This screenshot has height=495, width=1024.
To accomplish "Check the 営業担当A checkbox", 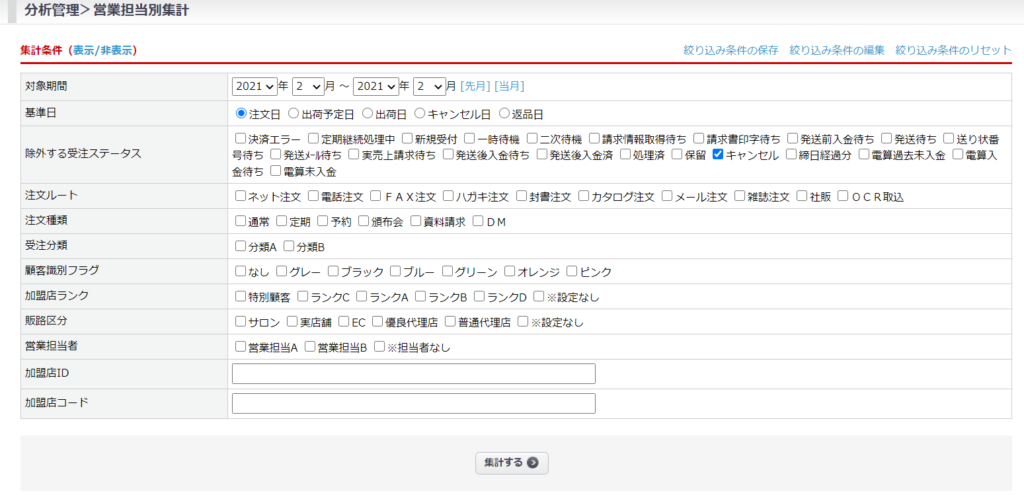I will point(240,347).
